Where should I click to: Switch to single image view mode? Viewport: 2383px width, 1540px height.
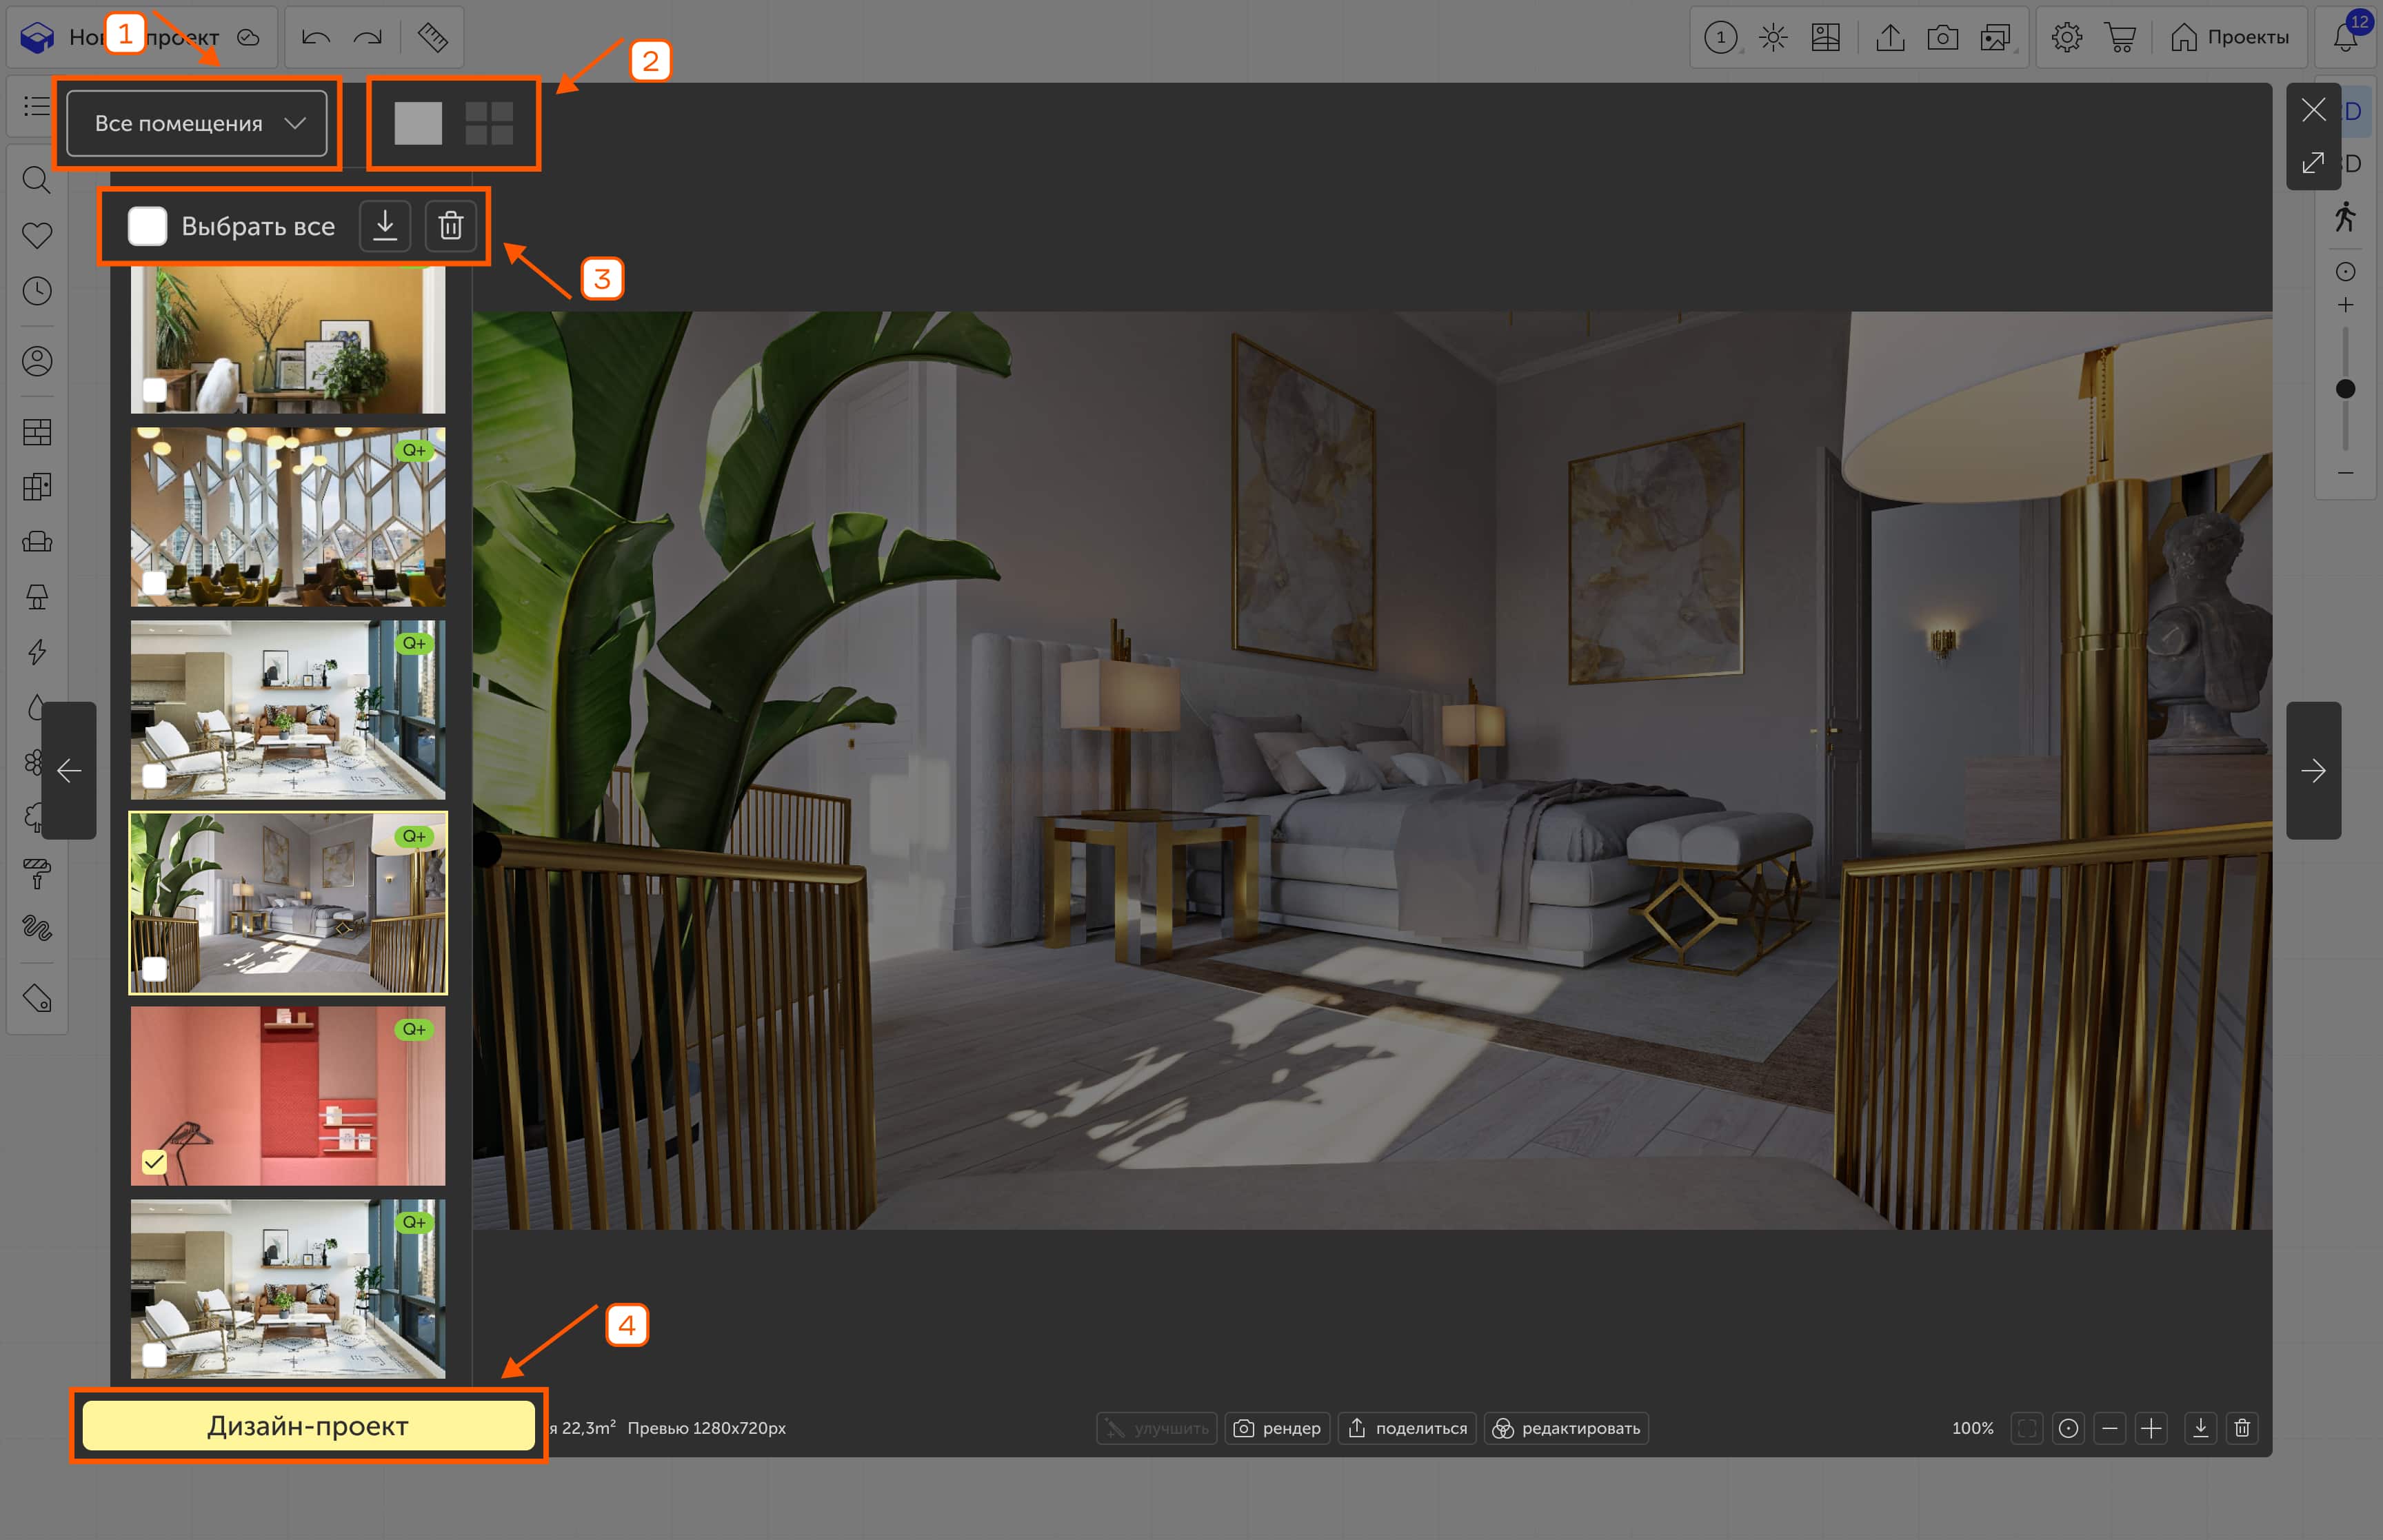point(418,123)
